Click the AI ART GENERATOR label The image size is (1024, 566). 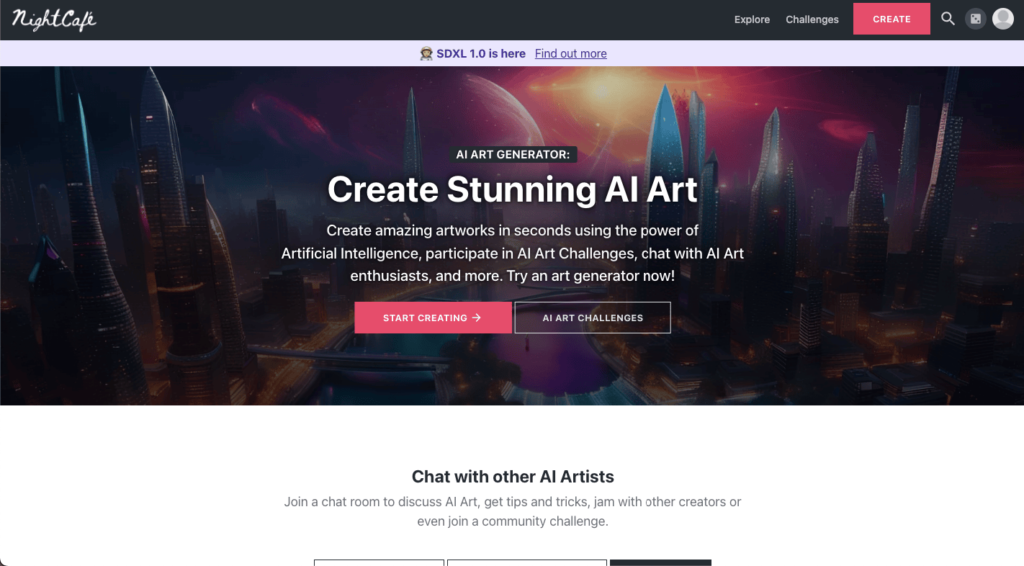[513, 155]
